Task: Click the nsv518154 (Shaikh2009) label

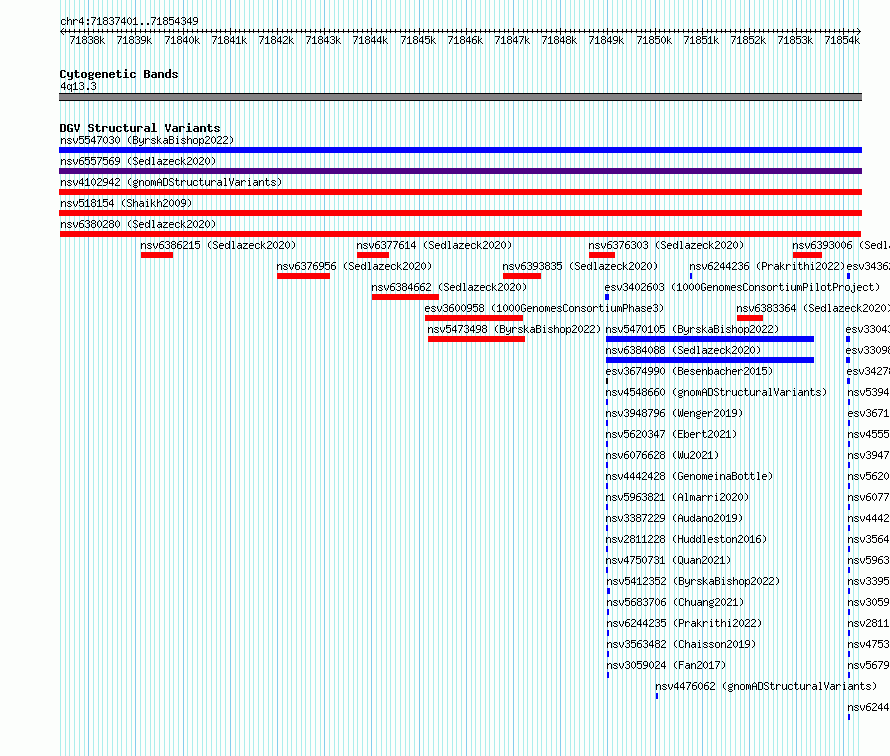Action: 126,203
